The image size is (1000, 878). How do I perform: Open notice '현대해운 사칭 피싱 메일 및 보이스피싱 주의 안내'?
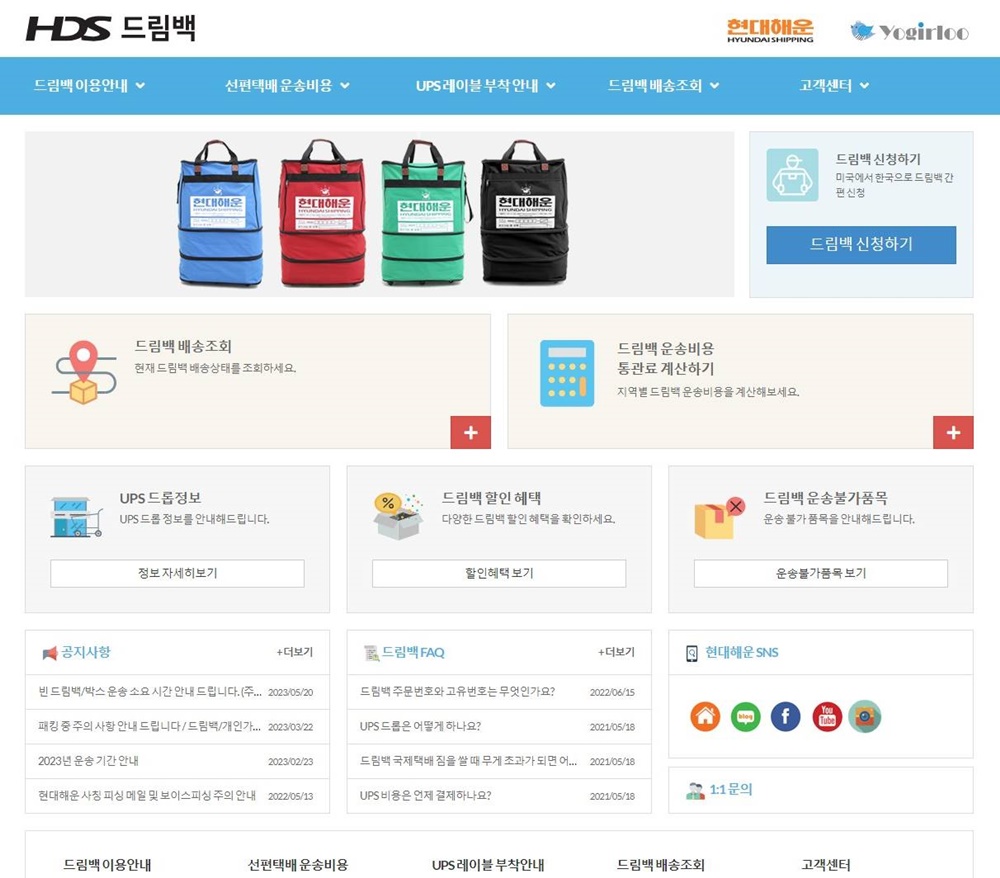(x=147, y=795)
